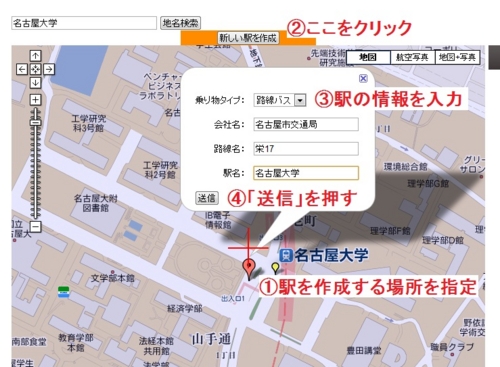The width and height of the screenshot is (500, 367).
Task: Click the green convenience store icon
Action: pos(63,291)
